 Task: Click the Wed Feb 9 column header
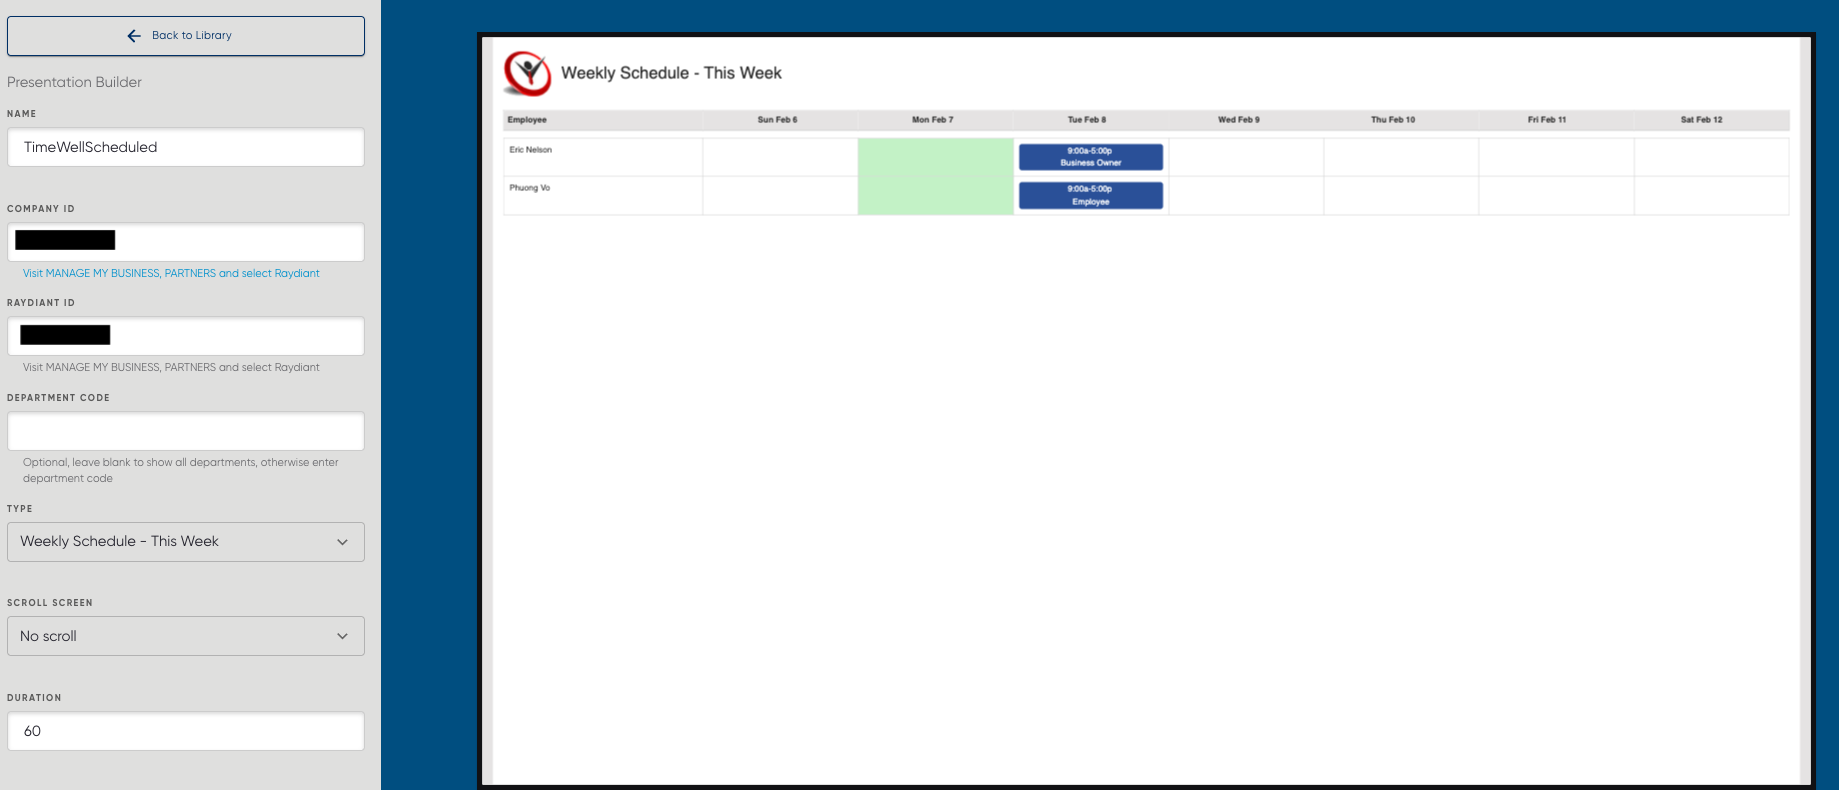[x=1238, y=120]
